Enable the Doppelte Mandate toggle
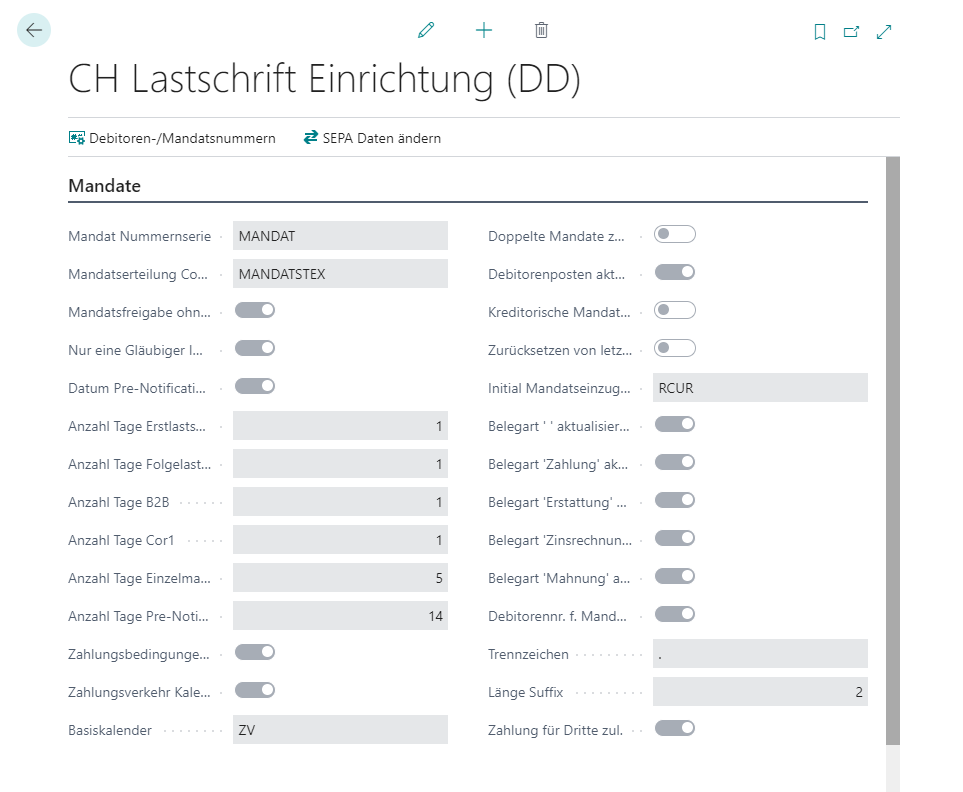Screen dimensions: 963x792 coord(672,233)
